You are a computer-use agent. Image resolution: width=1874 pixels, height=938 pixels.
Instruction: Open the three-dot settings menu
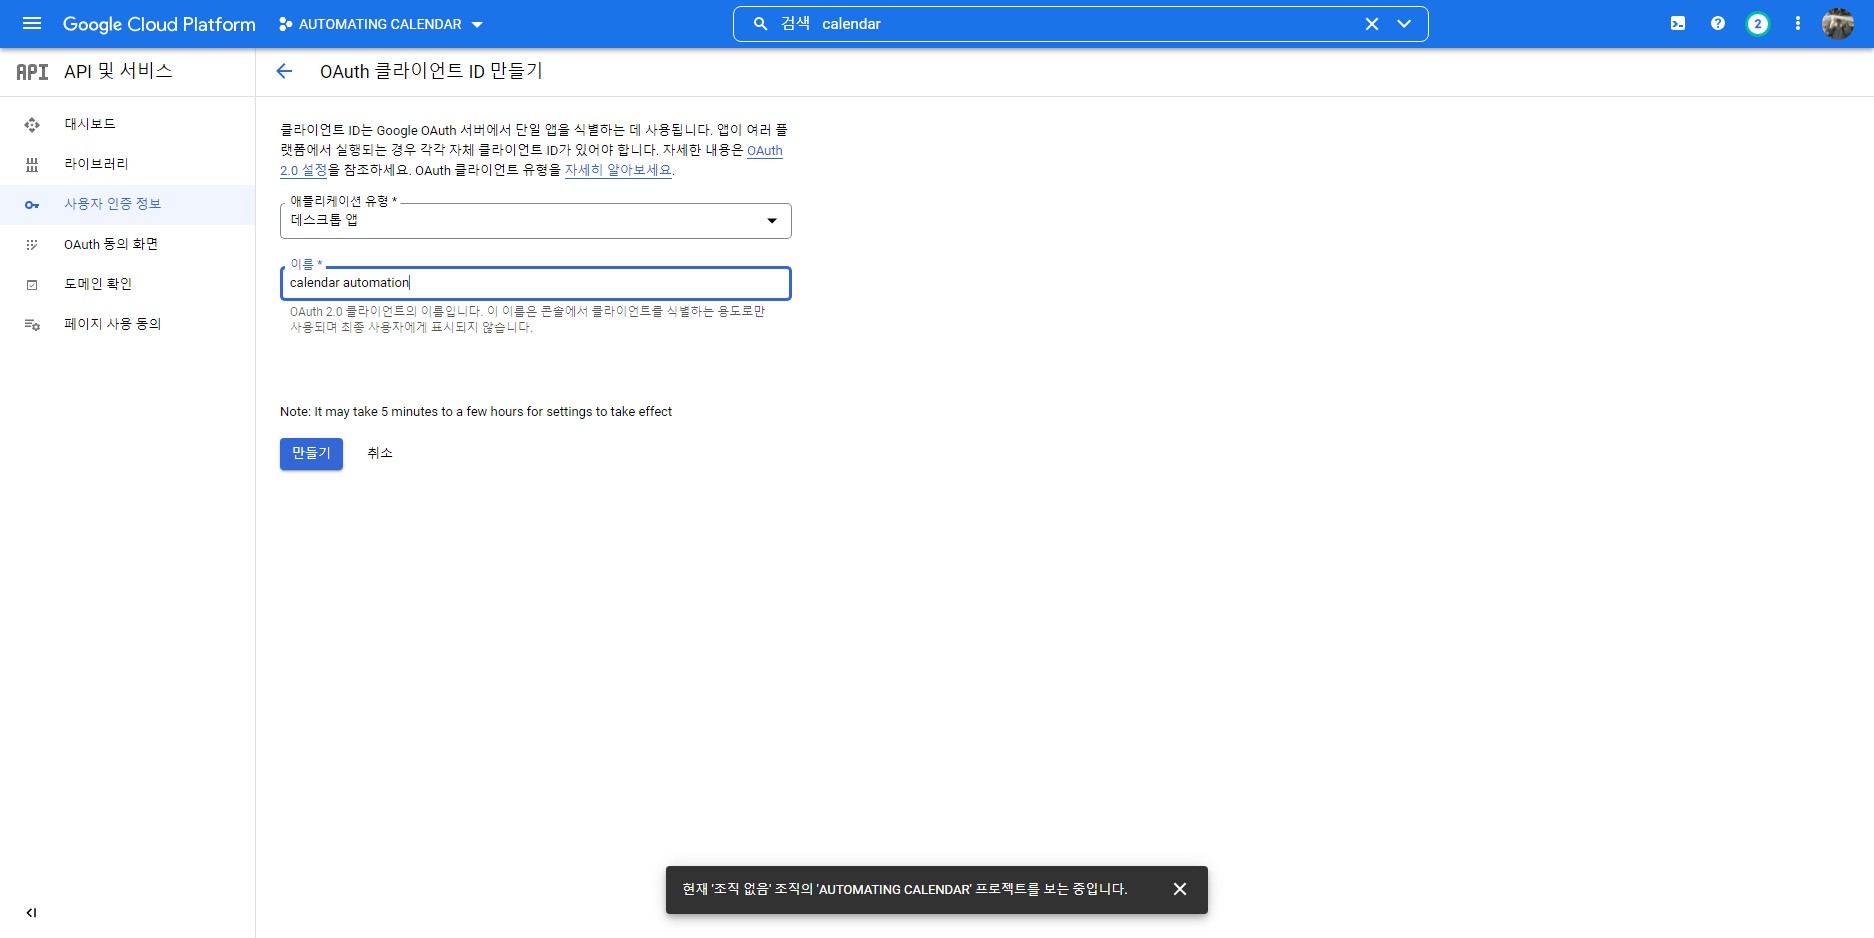tap(1798, 24)
